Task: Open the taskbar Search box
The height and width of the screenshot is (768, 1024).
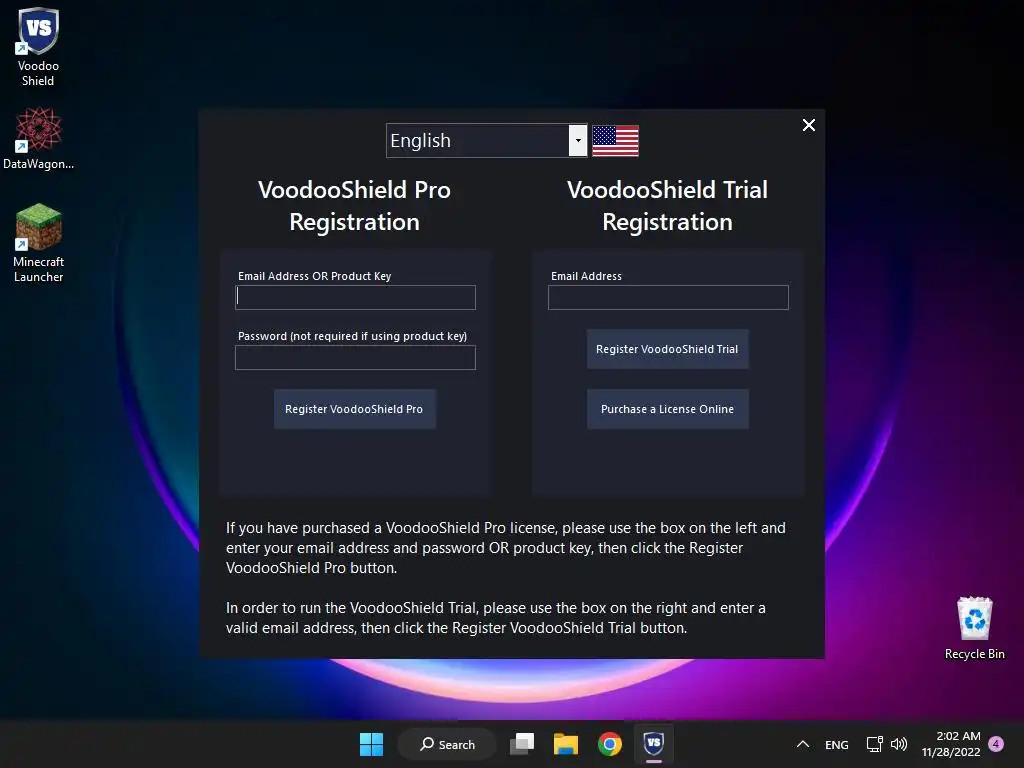Action: click(x=448, y=744)
